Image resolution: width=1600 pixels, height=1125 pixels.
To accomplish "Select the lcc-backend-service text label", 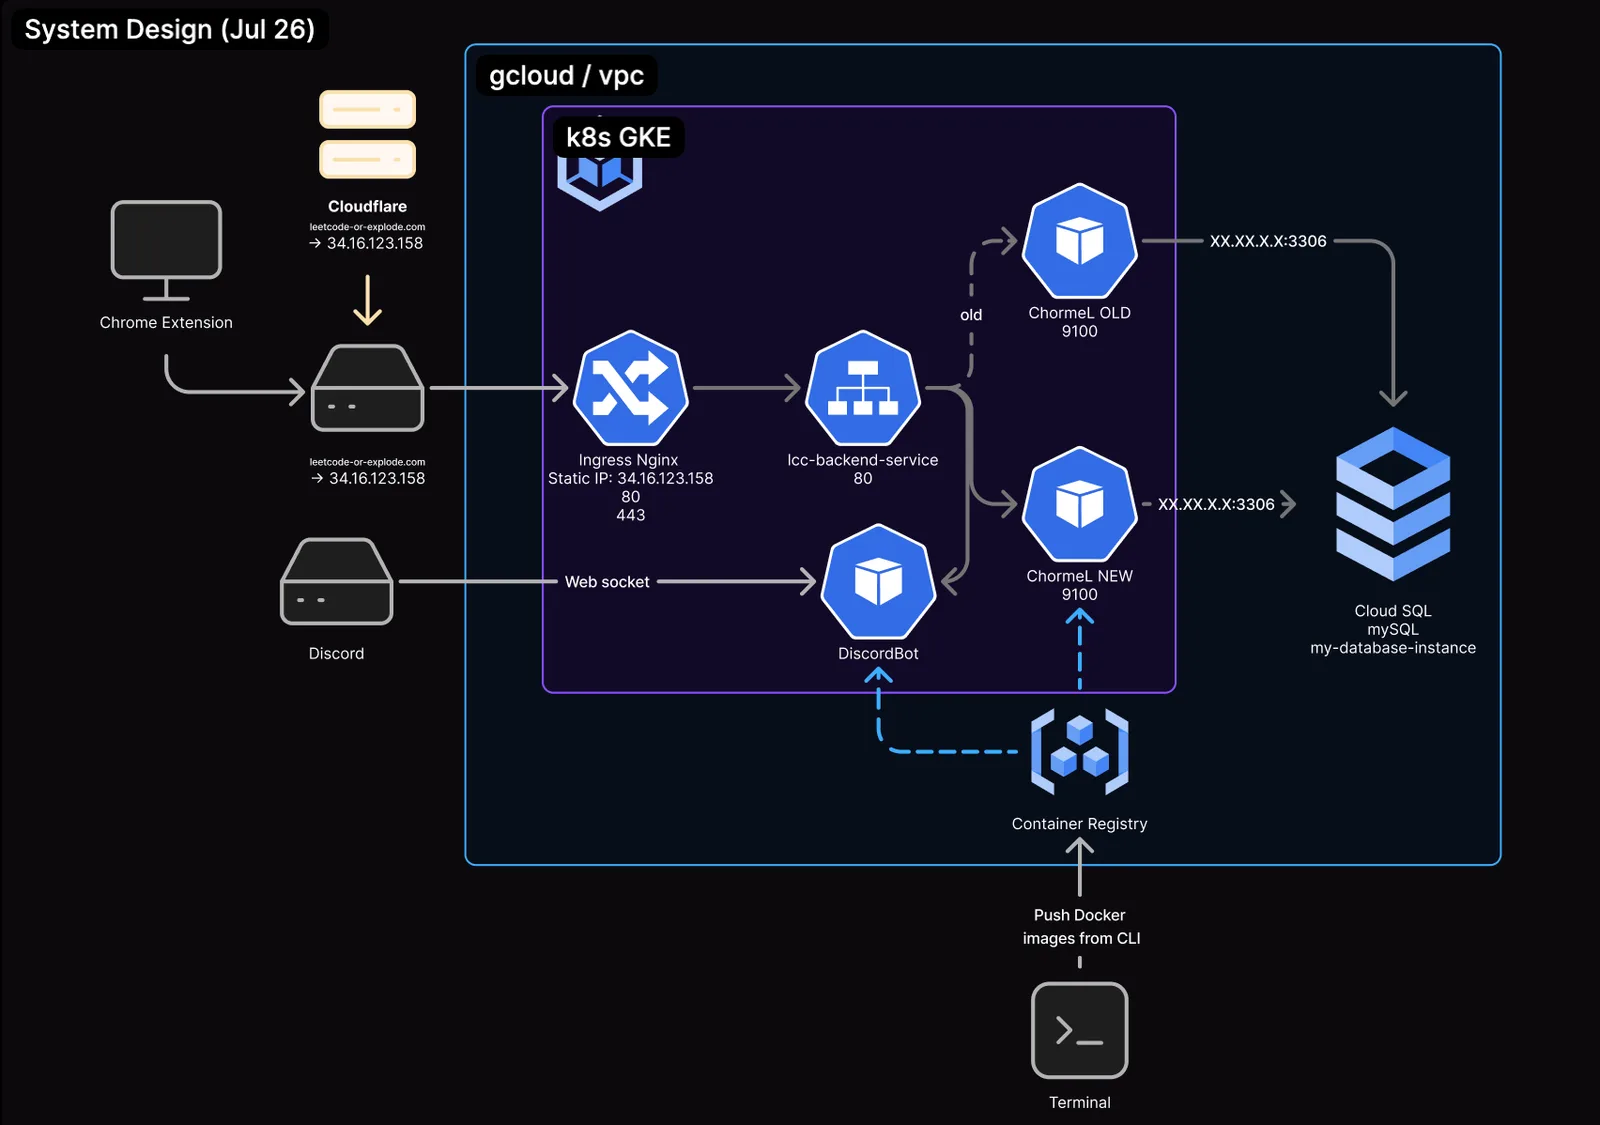I will (x=863, y=460).
